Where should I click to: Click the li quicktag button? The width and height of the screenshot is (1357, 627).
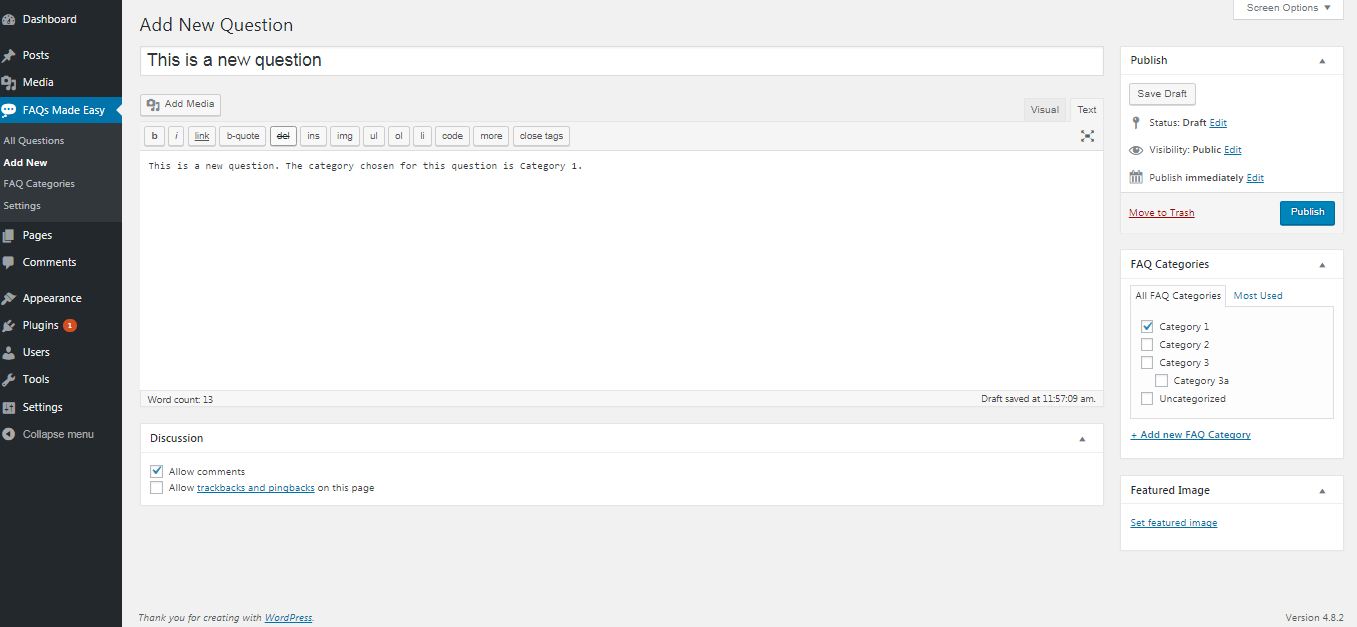[x=423, y=136]
